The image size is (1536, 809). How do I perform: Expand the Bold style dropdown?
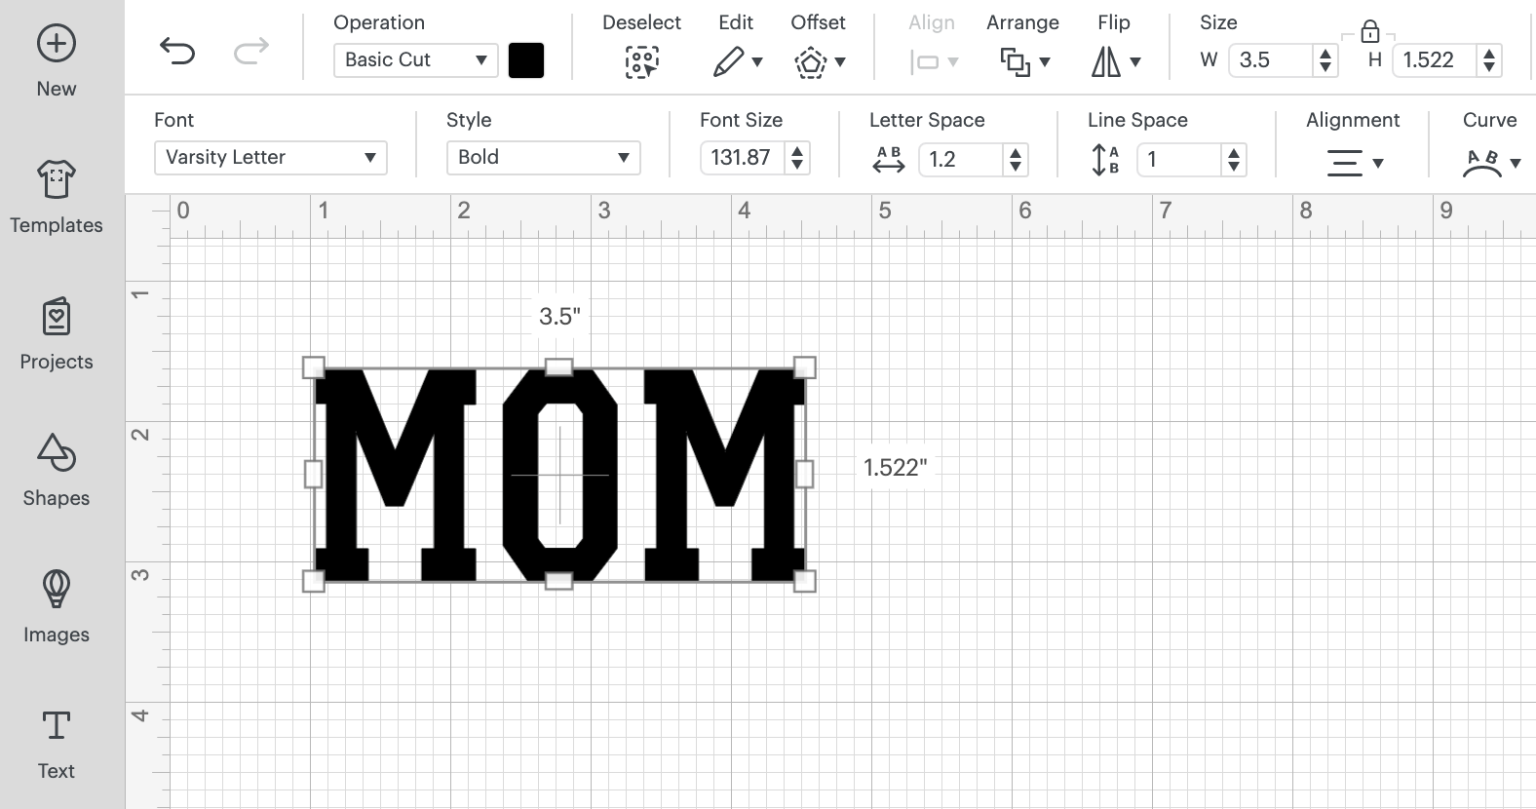[x=542, y=158]
